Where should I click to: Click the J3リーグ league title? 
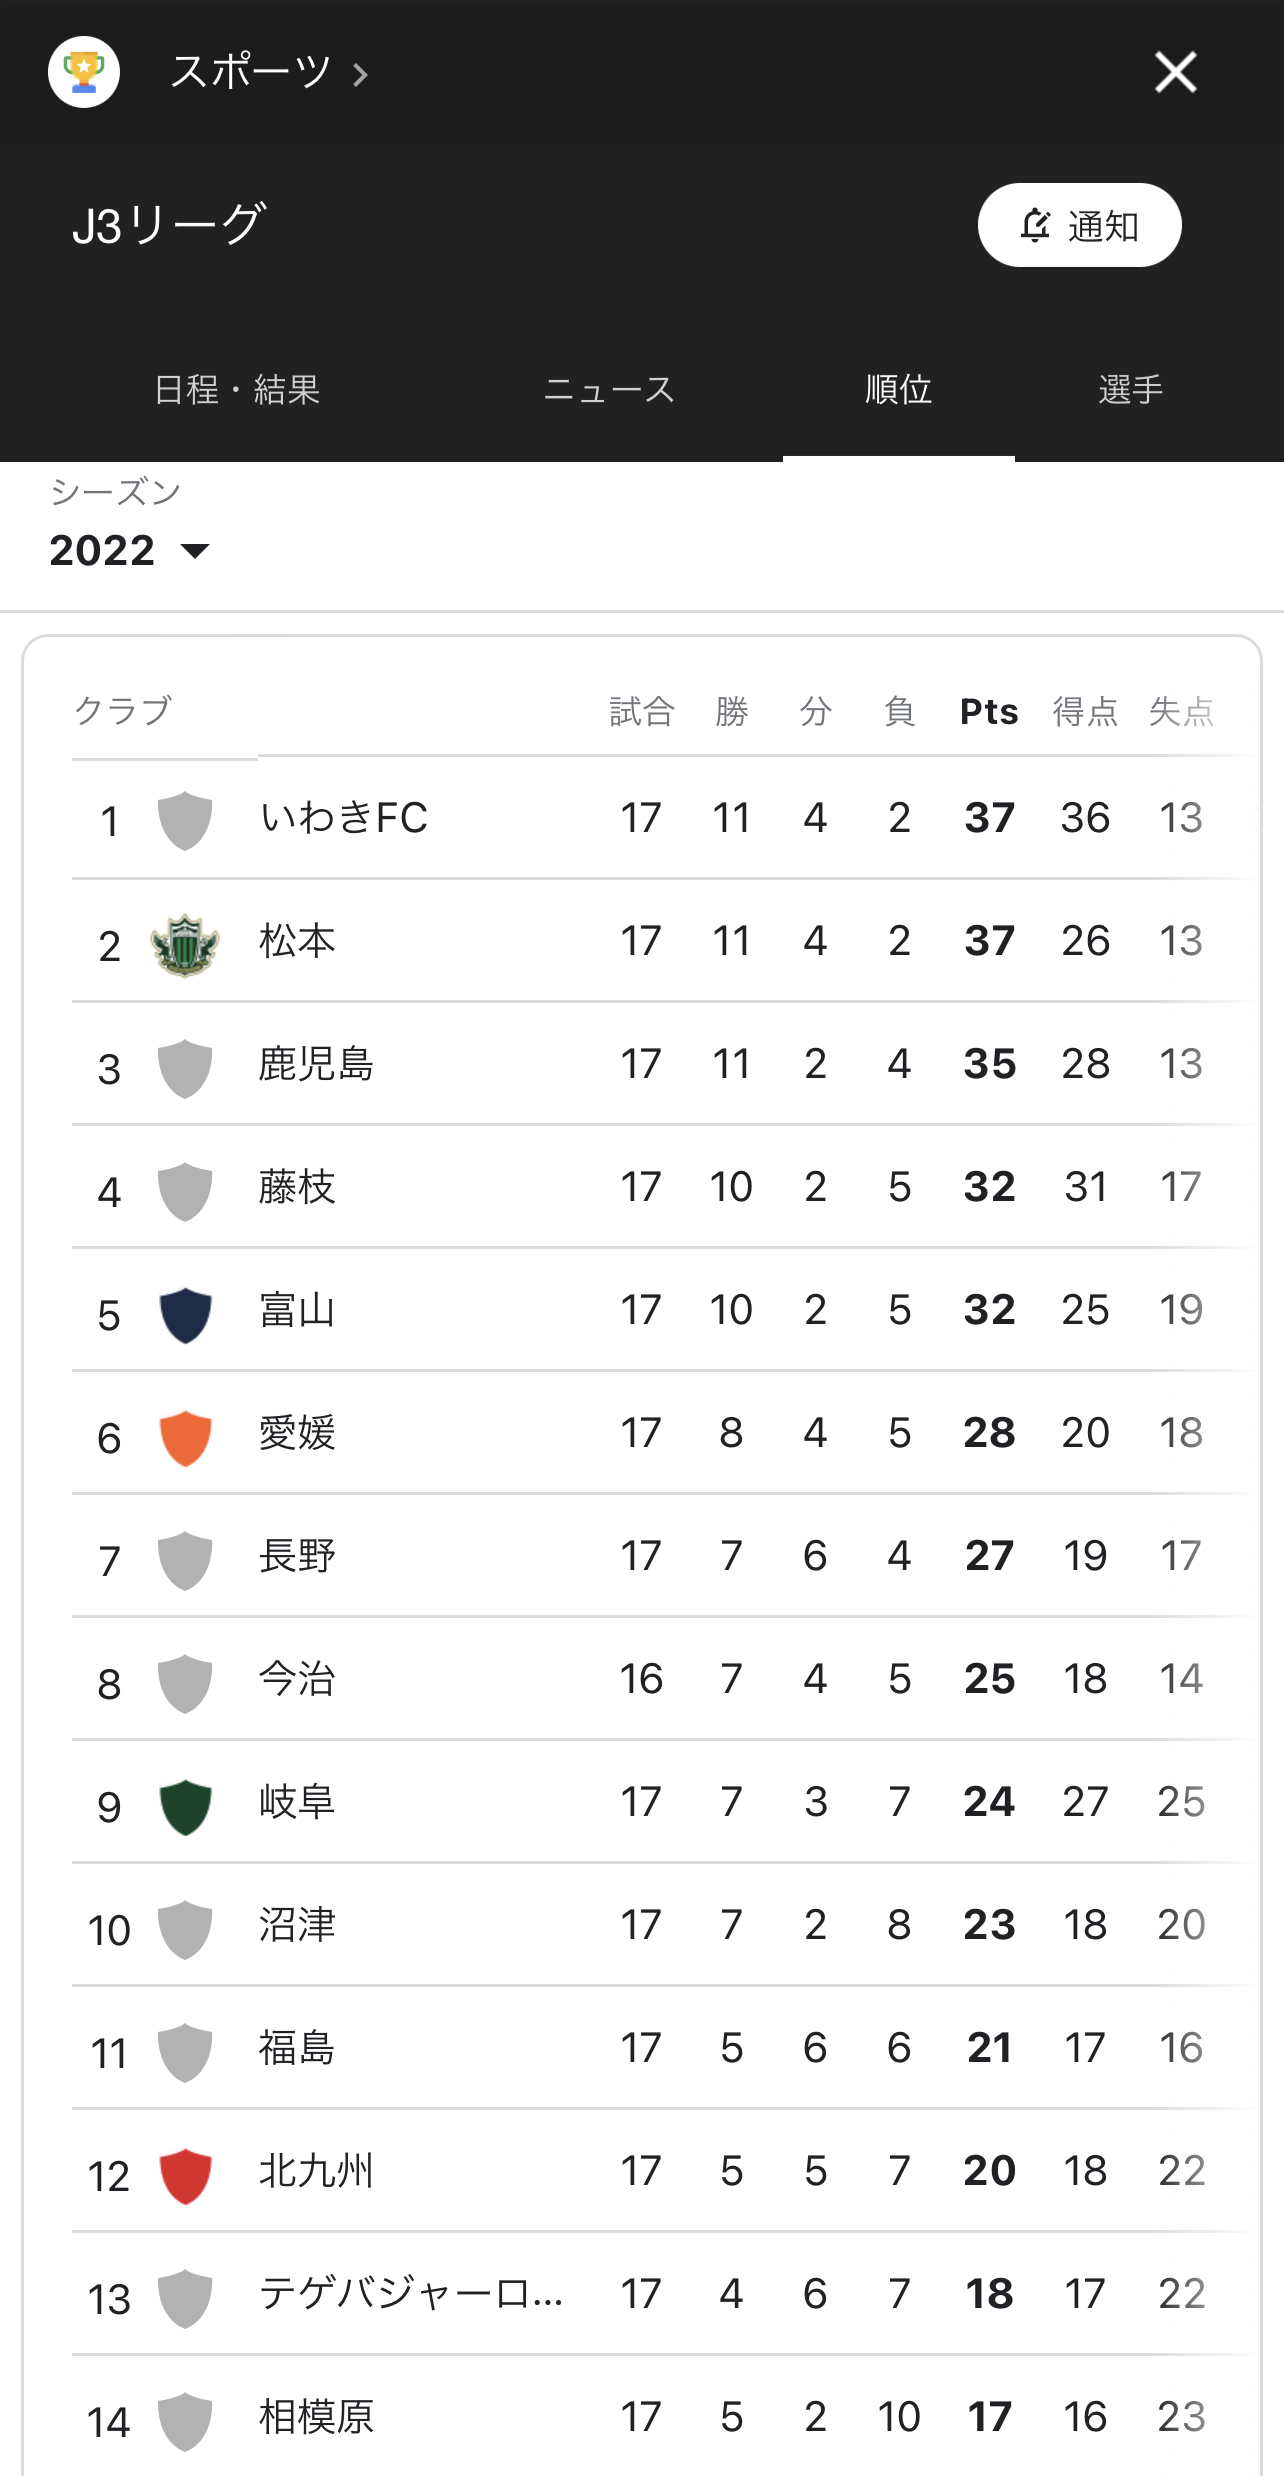tap(170, 225)
